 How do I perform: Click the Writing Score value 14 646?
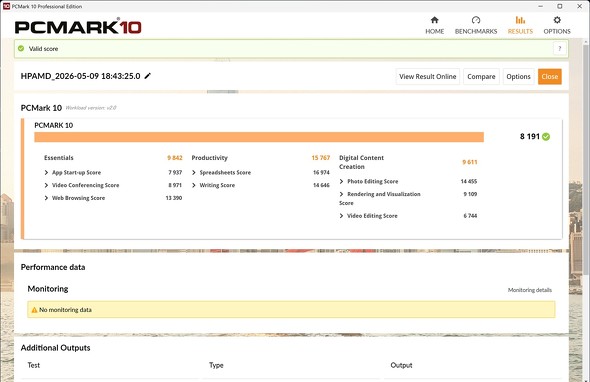click(321, 185)
